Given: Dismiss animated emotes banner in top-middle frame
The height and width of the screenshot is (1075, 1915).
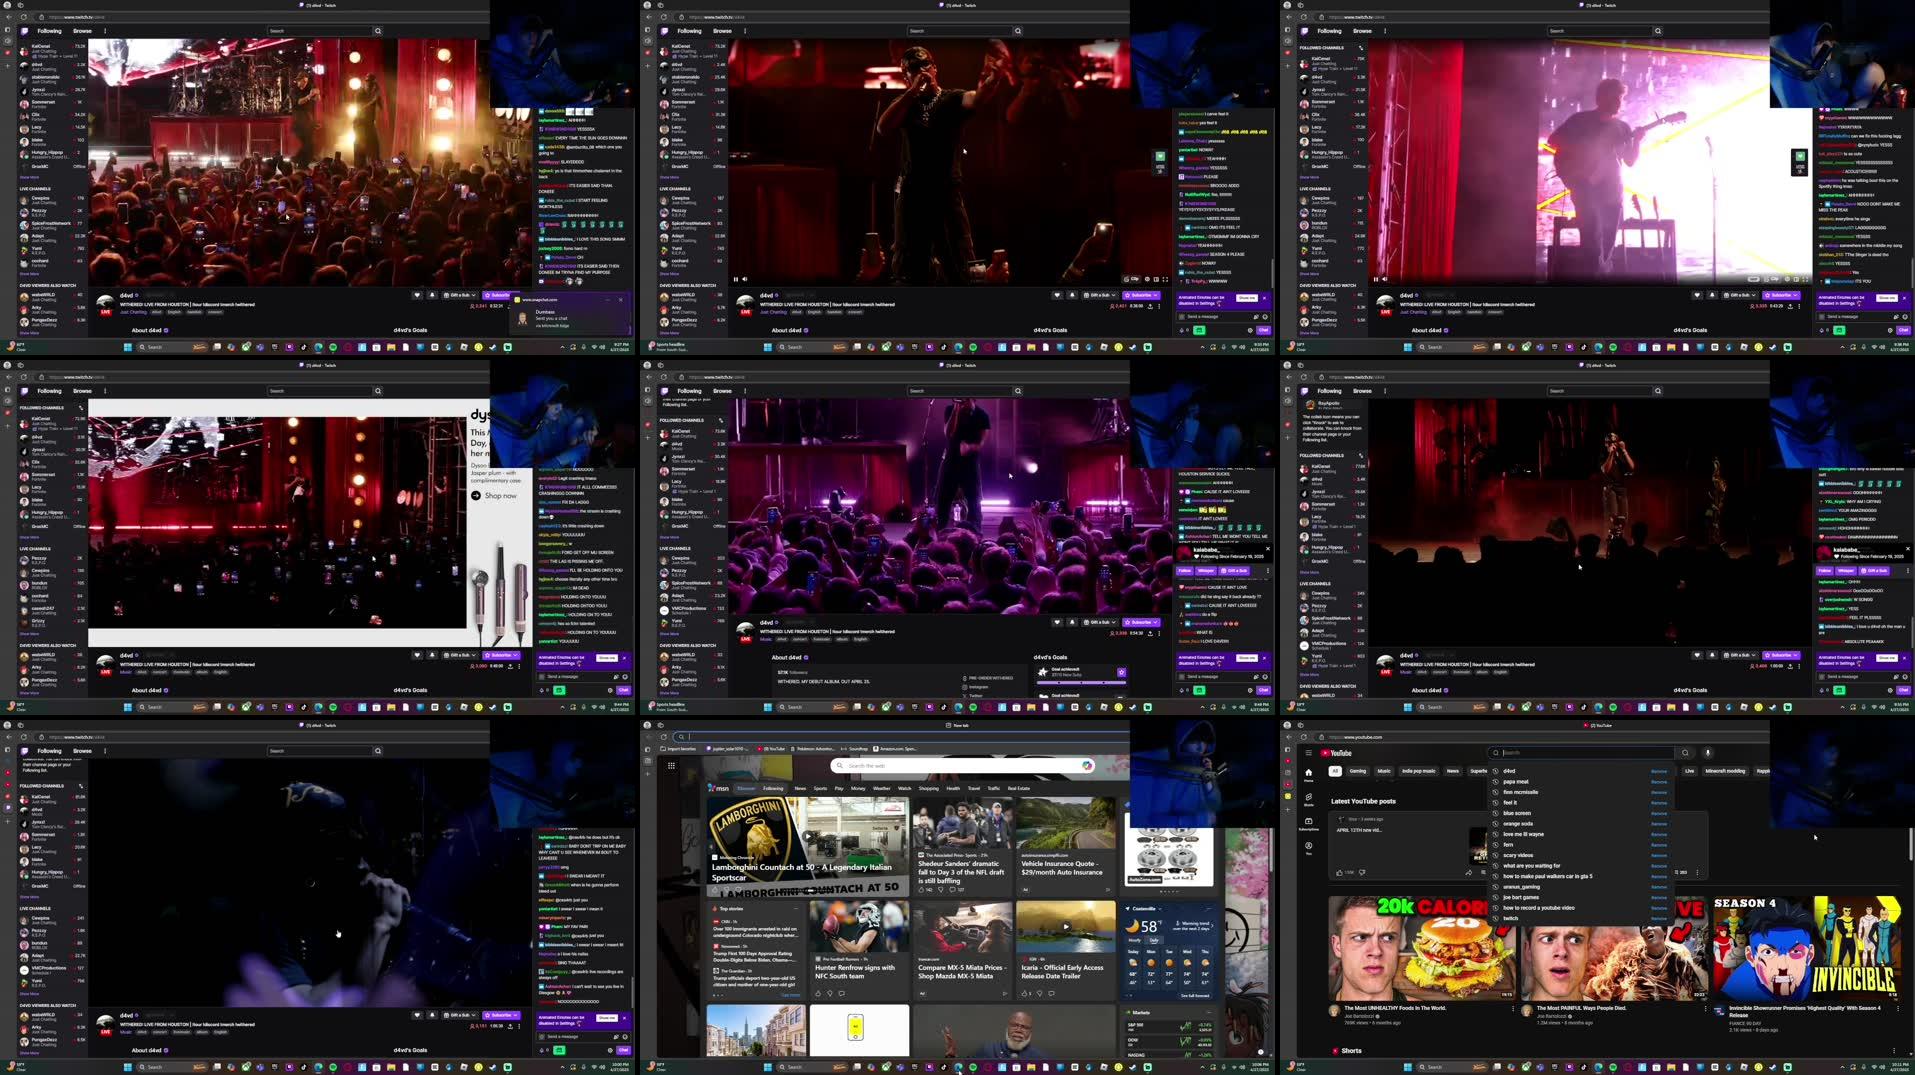Looking at the screenshot, I should (x=1265, y=298).
